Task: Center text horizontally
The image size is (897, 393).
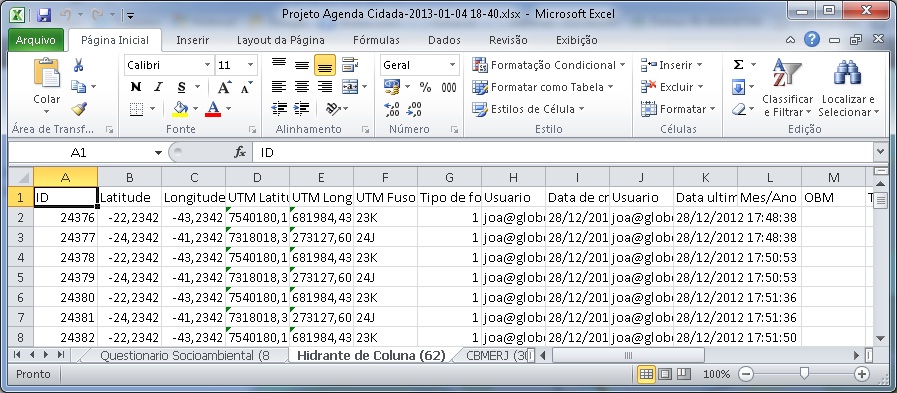Action: [x=302, y=87]
